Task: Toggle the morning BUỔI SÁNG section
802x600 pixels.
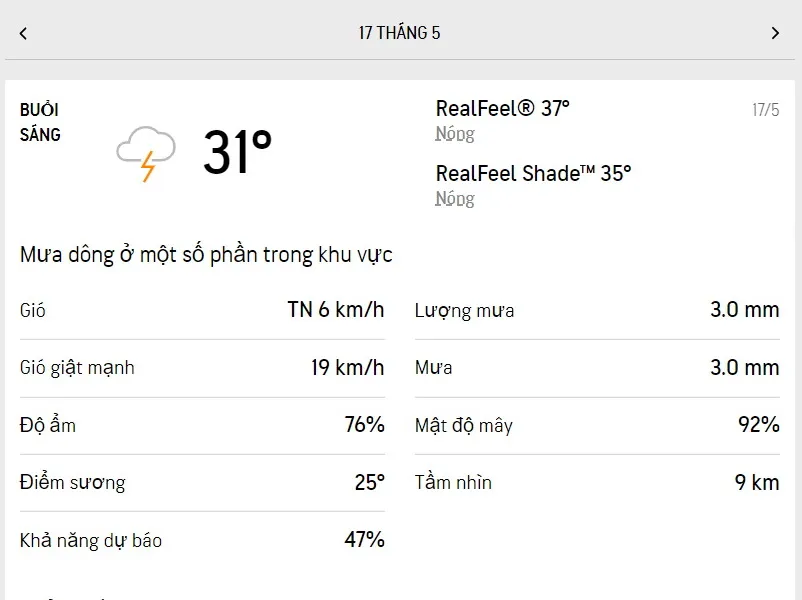Action: point(40,122)
